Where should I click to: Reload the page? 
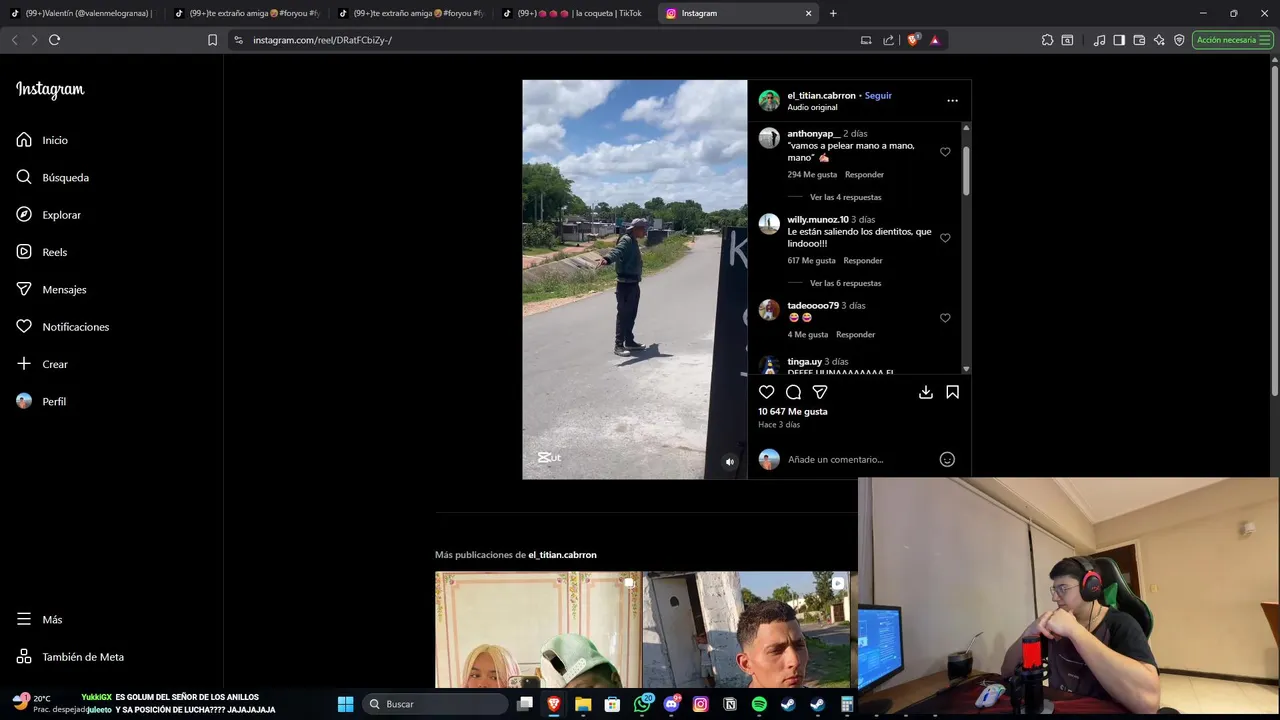(54, 40)
